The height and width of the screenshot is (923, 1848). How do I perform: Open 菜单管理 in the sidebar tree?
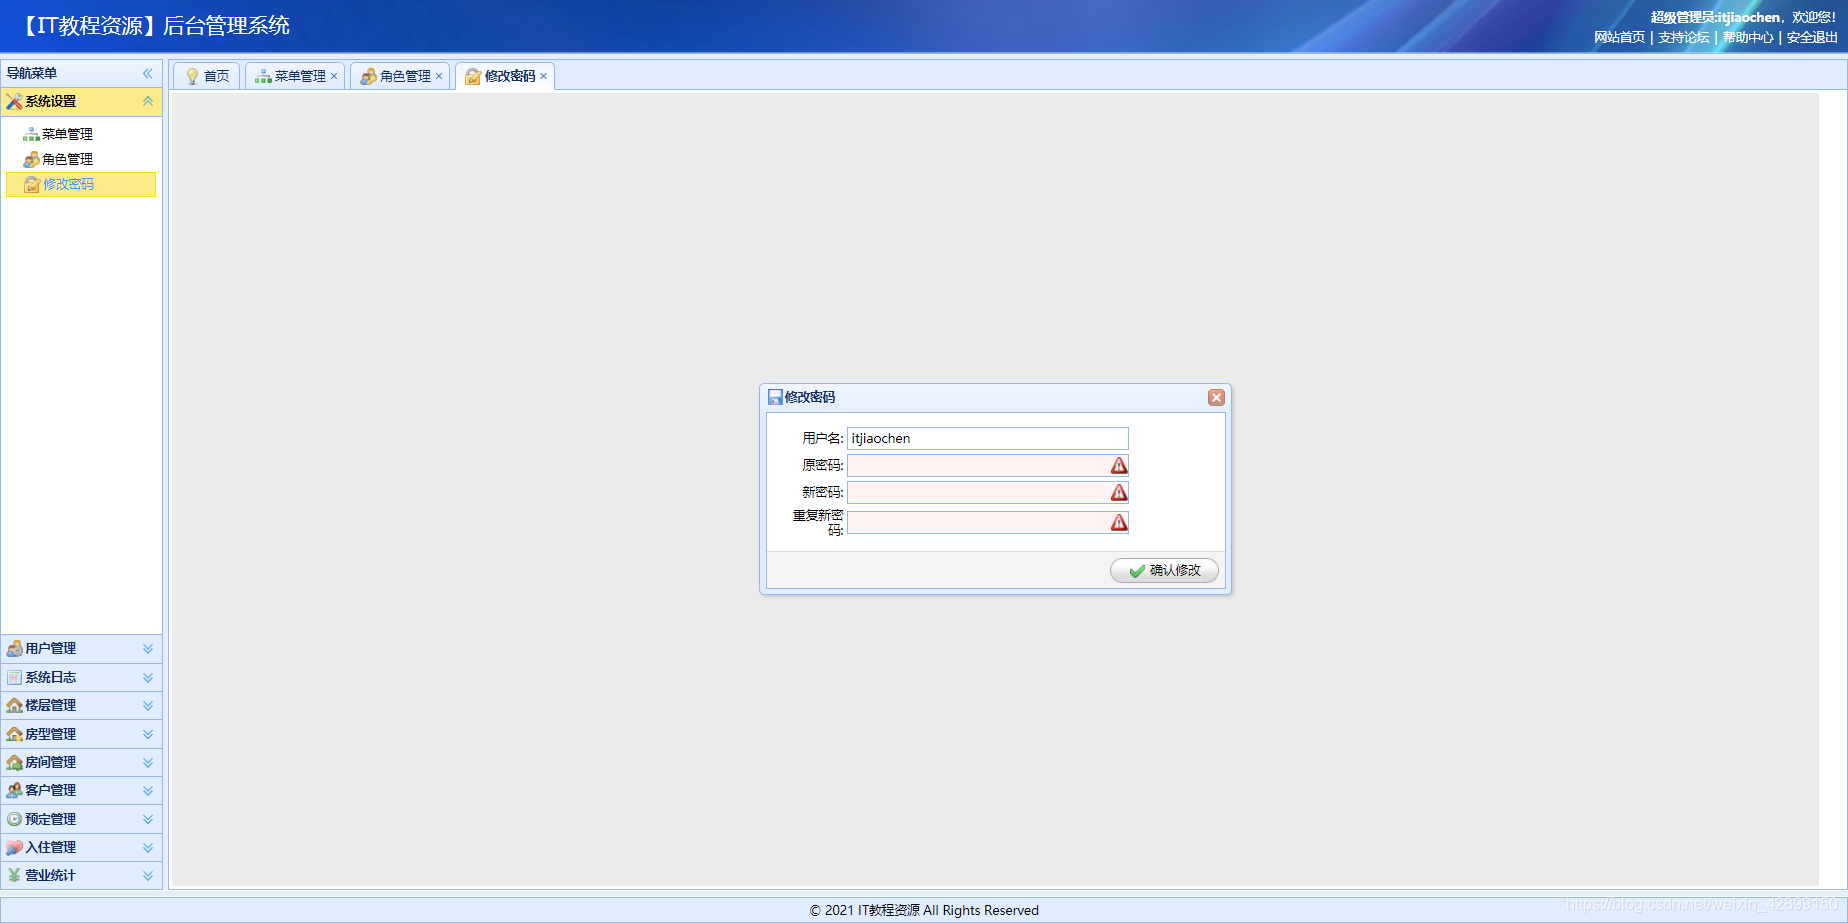(x=67, y=134)
